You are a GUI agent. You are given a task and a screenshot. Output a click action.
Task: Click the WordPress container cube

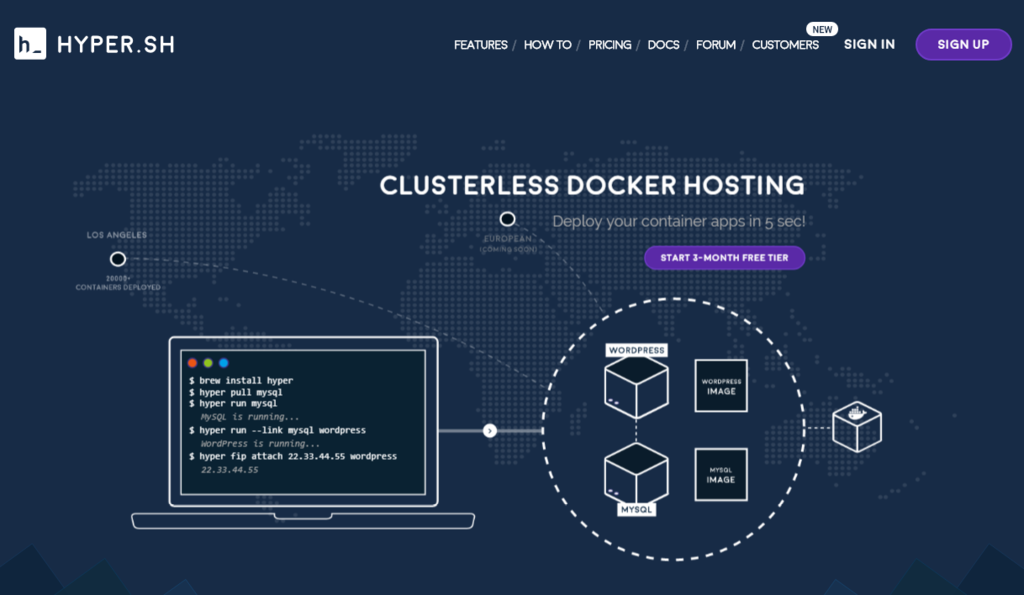(x=636, y=388)
